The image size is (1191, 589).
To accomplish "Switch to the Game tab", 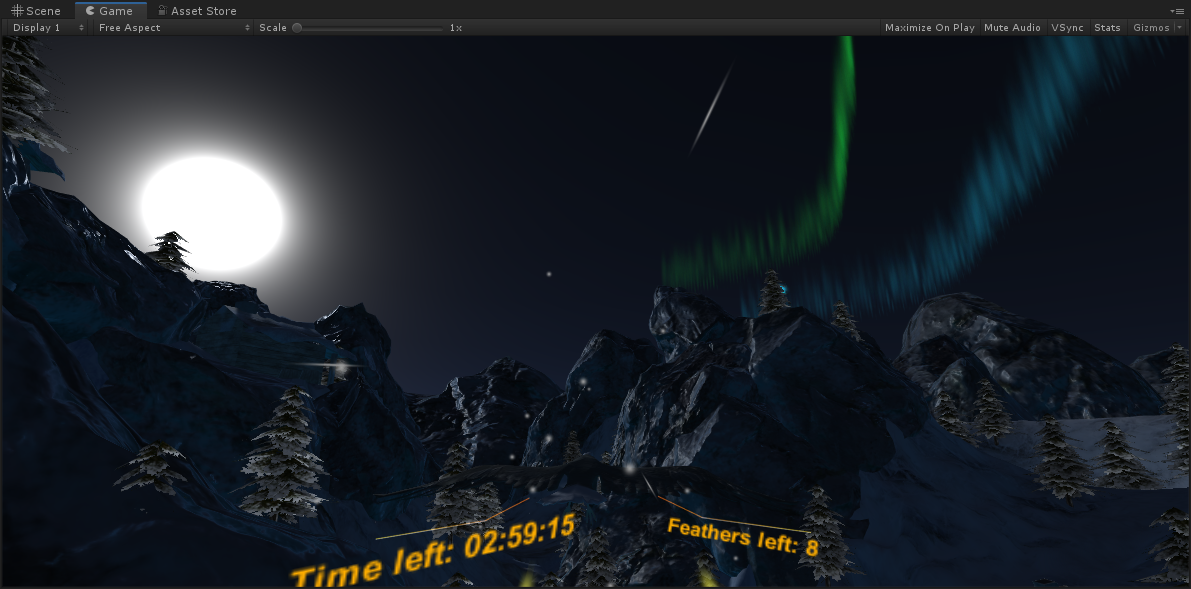I will 110,11.
